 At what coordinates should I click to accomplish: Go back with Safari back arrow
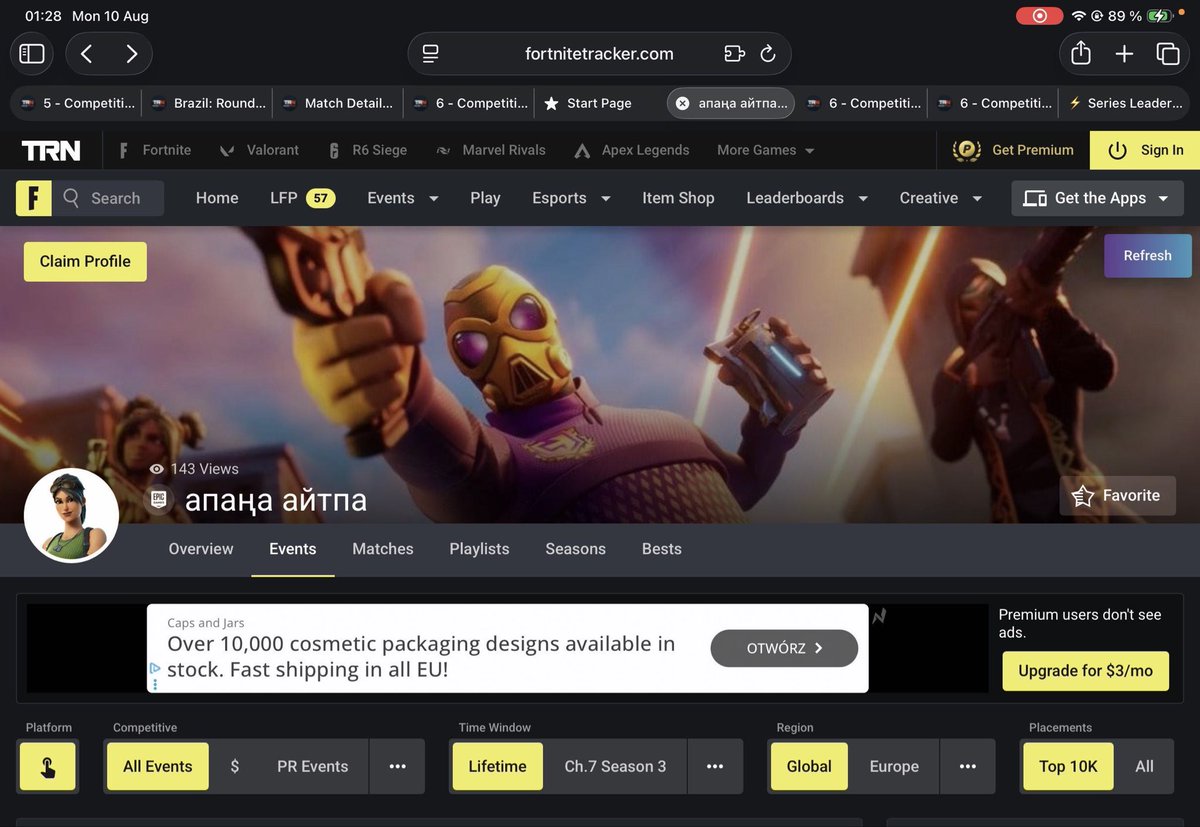pos(87,54)
